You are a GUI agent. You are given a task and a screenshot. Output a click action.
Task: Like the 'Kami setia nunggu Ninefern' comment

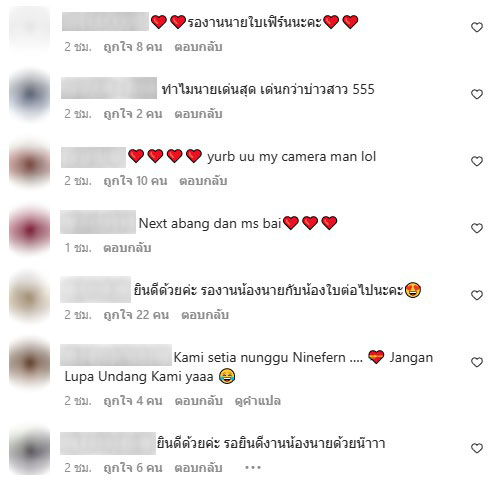click(477, 362)
